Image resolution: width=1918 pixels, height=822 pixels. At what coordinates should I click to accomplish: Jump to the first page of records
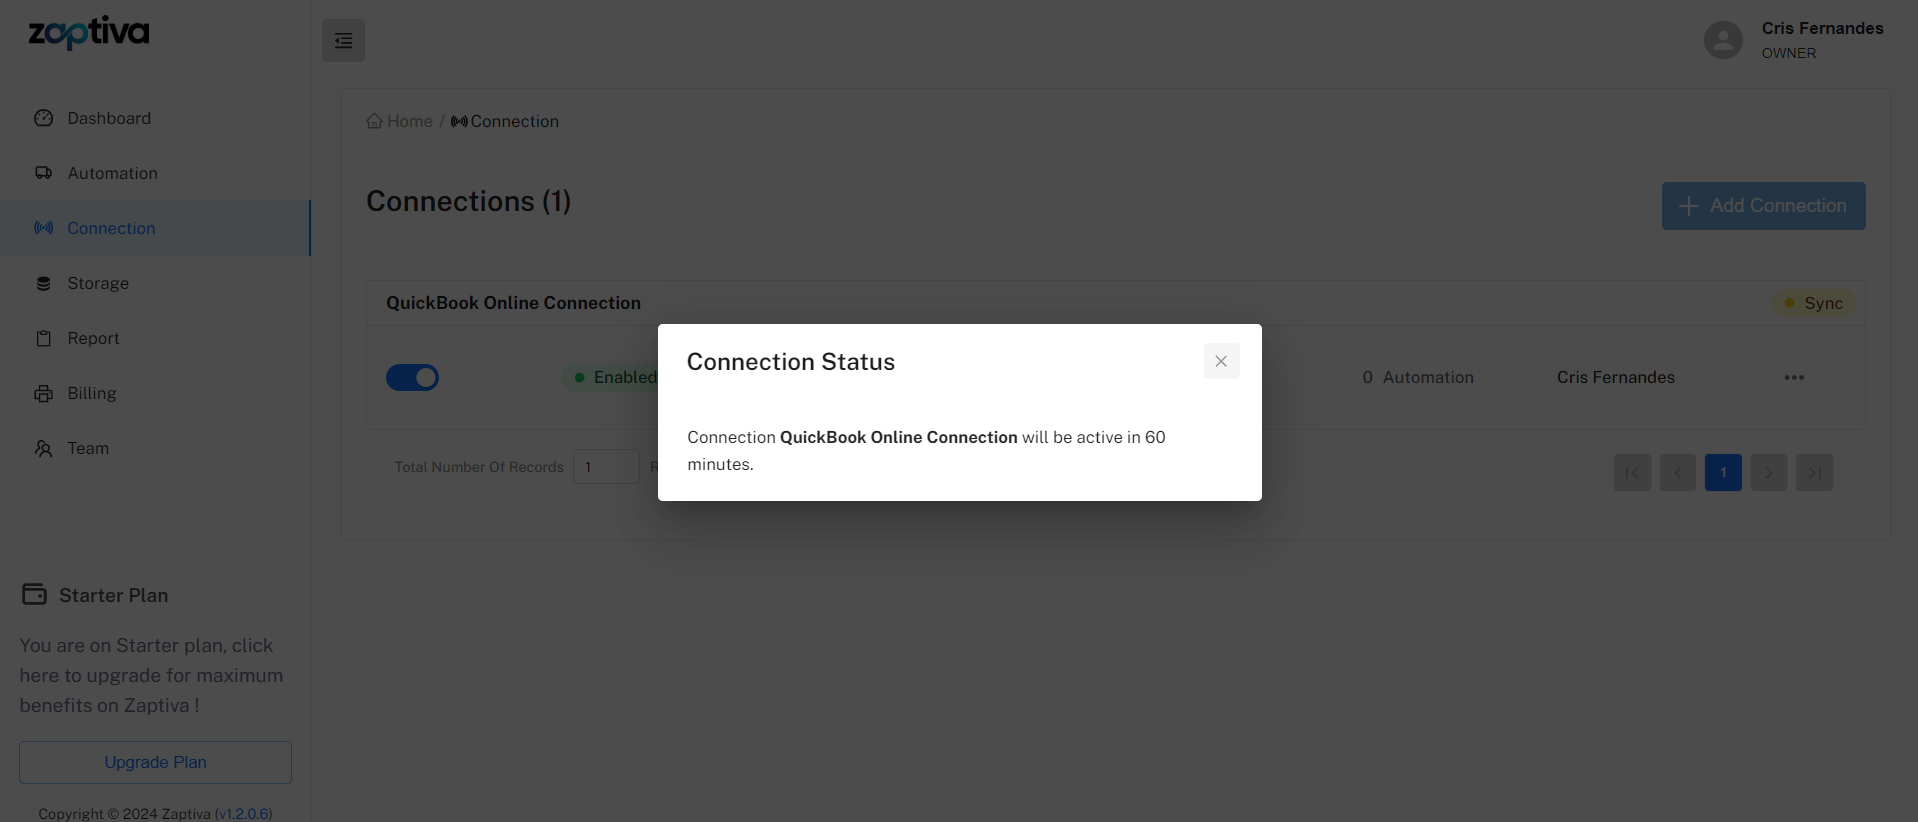(x=1632, y=473)
